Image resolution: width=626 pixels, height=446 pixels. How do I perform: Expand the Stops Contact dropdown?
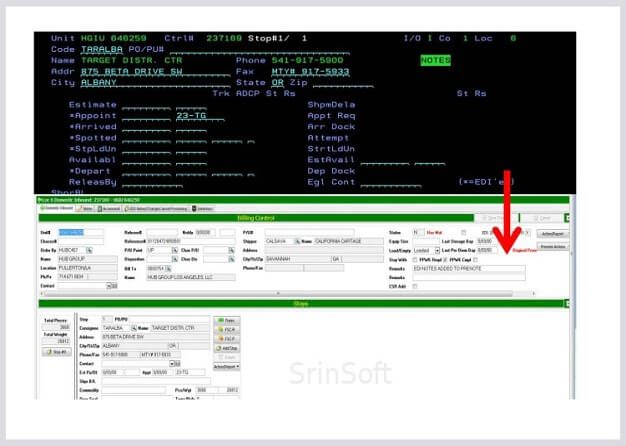click(x=172, y=364)
